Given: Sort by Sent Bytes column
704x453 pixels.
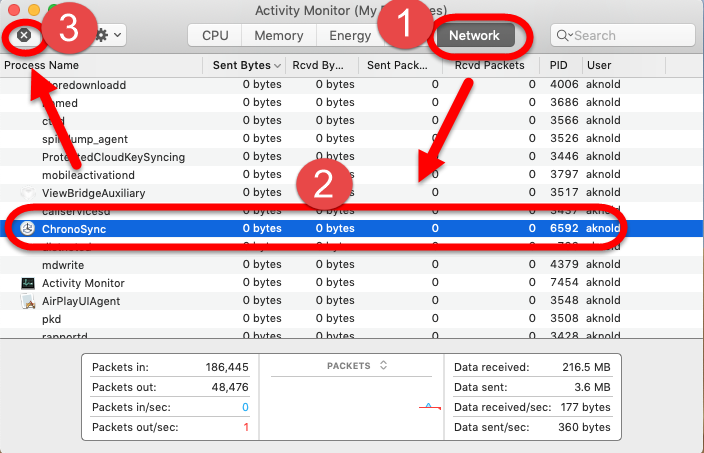Looking at the screenshot, I should (x=242, y=65).
